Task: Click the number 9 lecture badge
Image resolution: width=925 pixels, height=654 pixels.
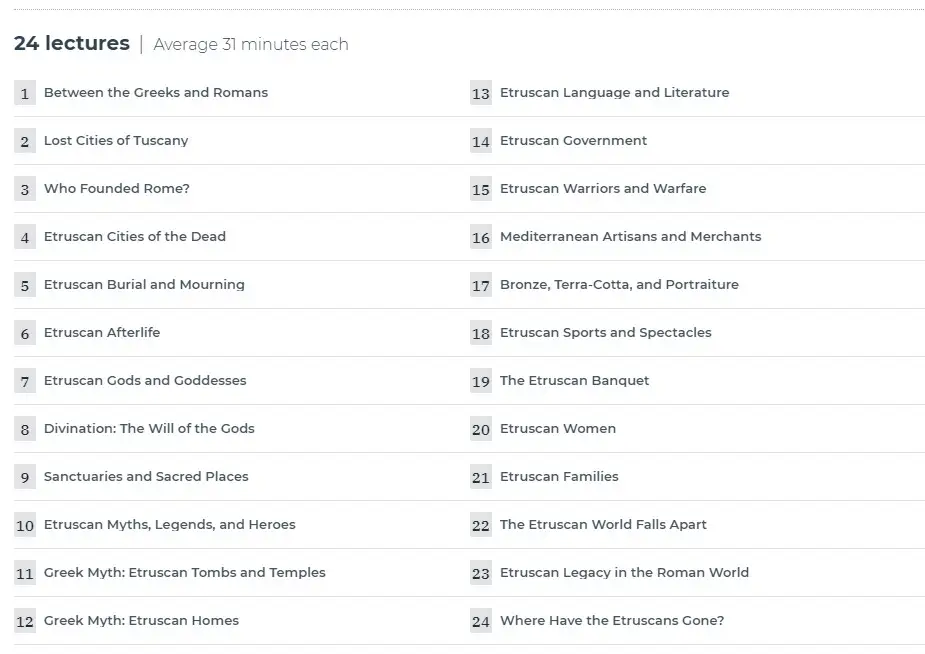Action: 25,477
